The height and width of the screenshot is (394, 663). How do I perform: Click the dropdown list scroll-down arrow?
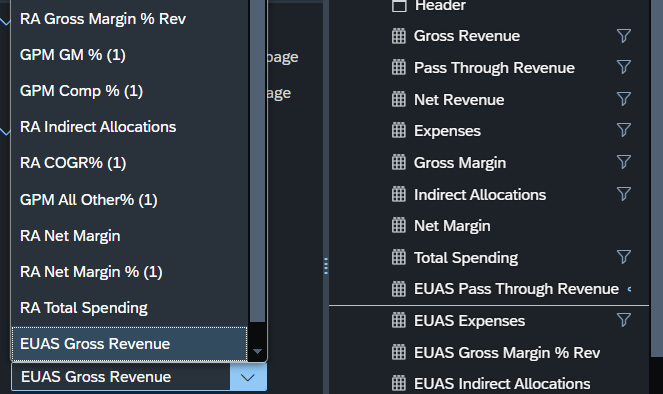click(x=257, y=351)
